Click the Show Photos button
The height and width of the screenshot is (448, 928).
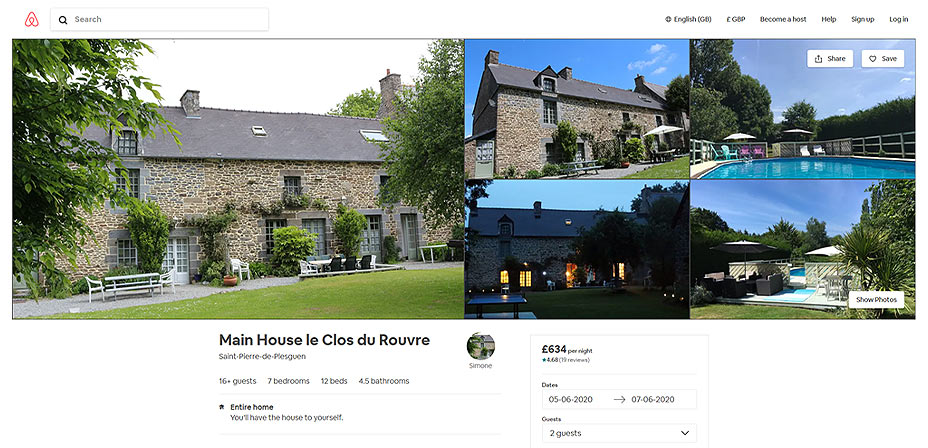tap(877, 299)
